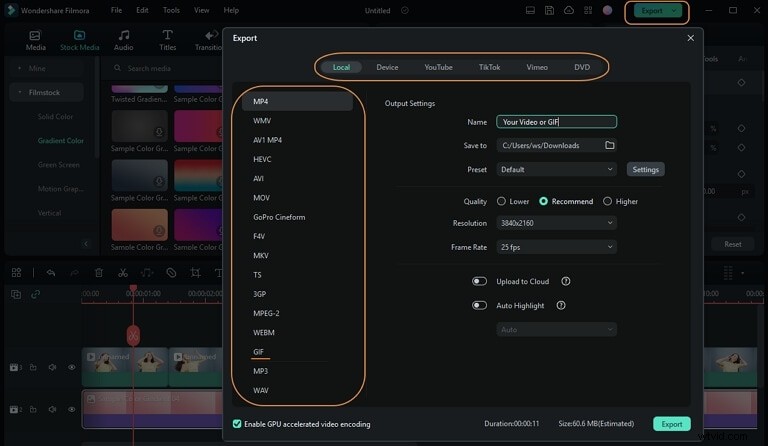Image resolution: width=768 pixels, height=446 pixels.
Task: Click the Save to path field
Action: [x=556, y=145]
